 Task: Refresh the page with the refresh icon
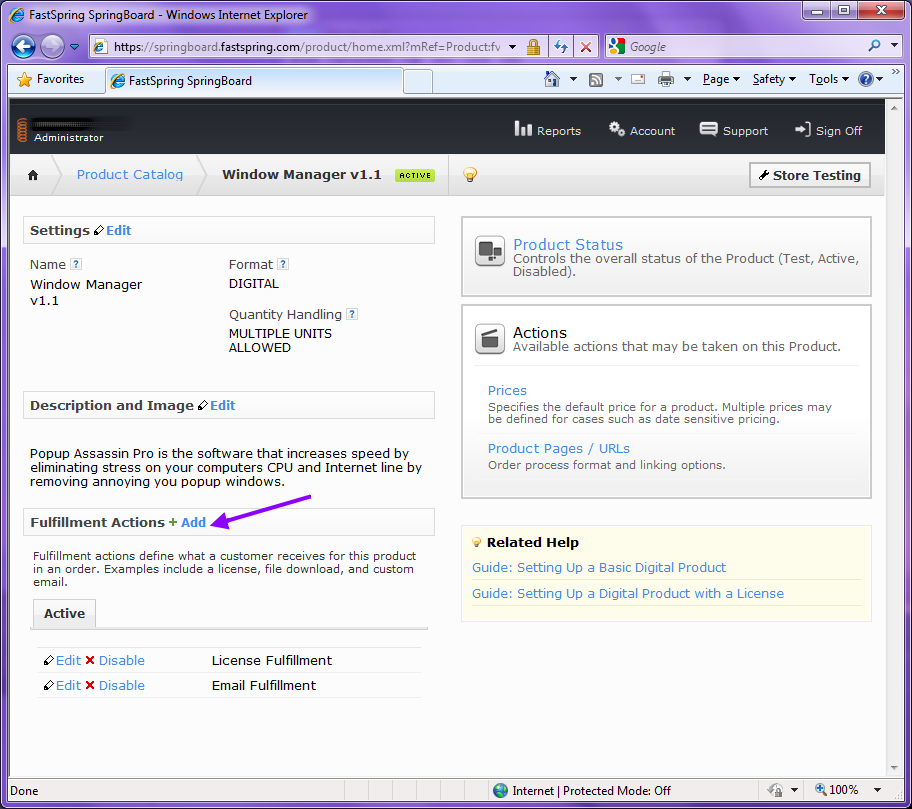click(x=561, y=47)
